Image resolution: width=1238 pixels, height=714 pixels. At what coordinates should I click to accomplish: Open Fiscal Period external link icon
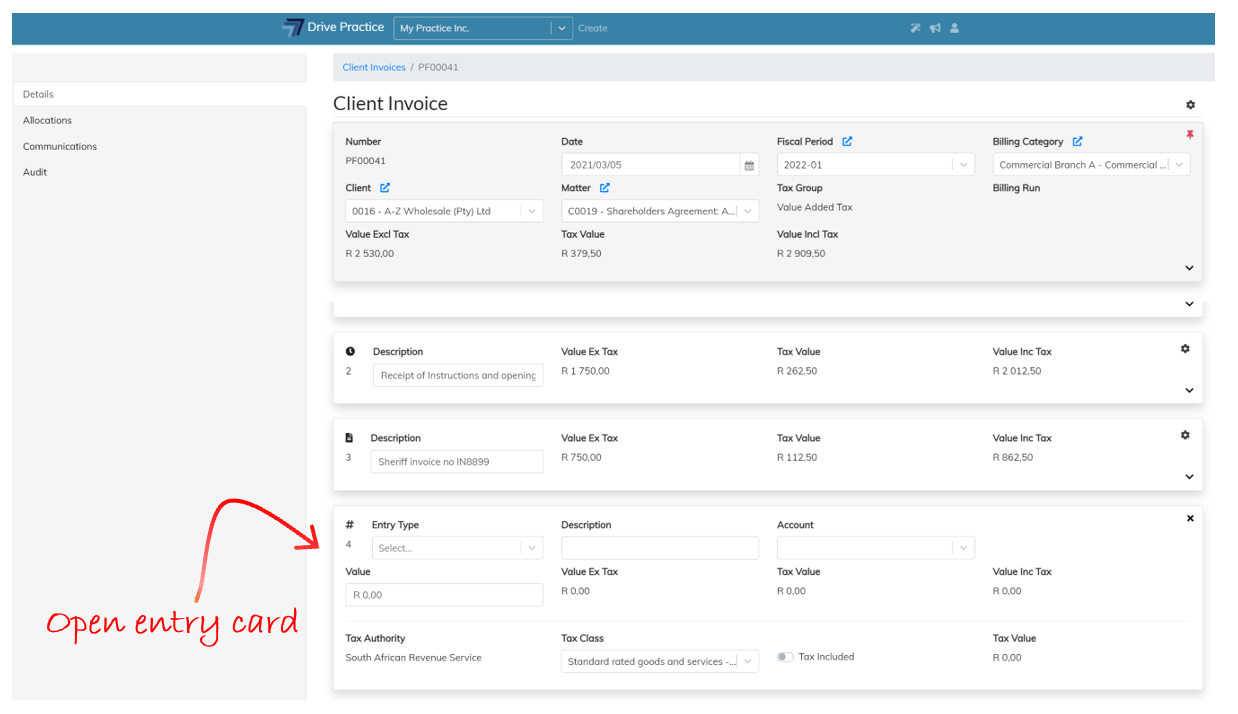point(847,142)
